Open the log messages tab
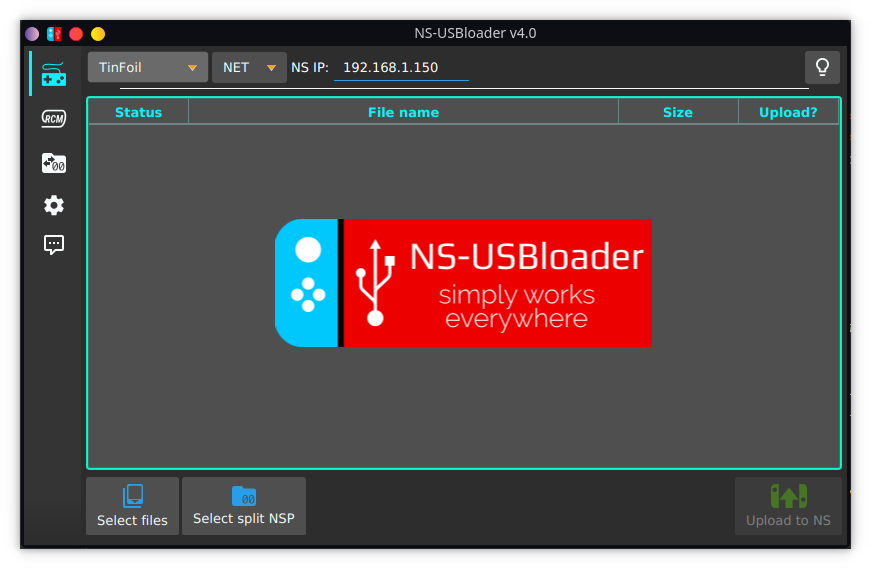The width and height of the screenshot is (871, 569). pos(54,244)
